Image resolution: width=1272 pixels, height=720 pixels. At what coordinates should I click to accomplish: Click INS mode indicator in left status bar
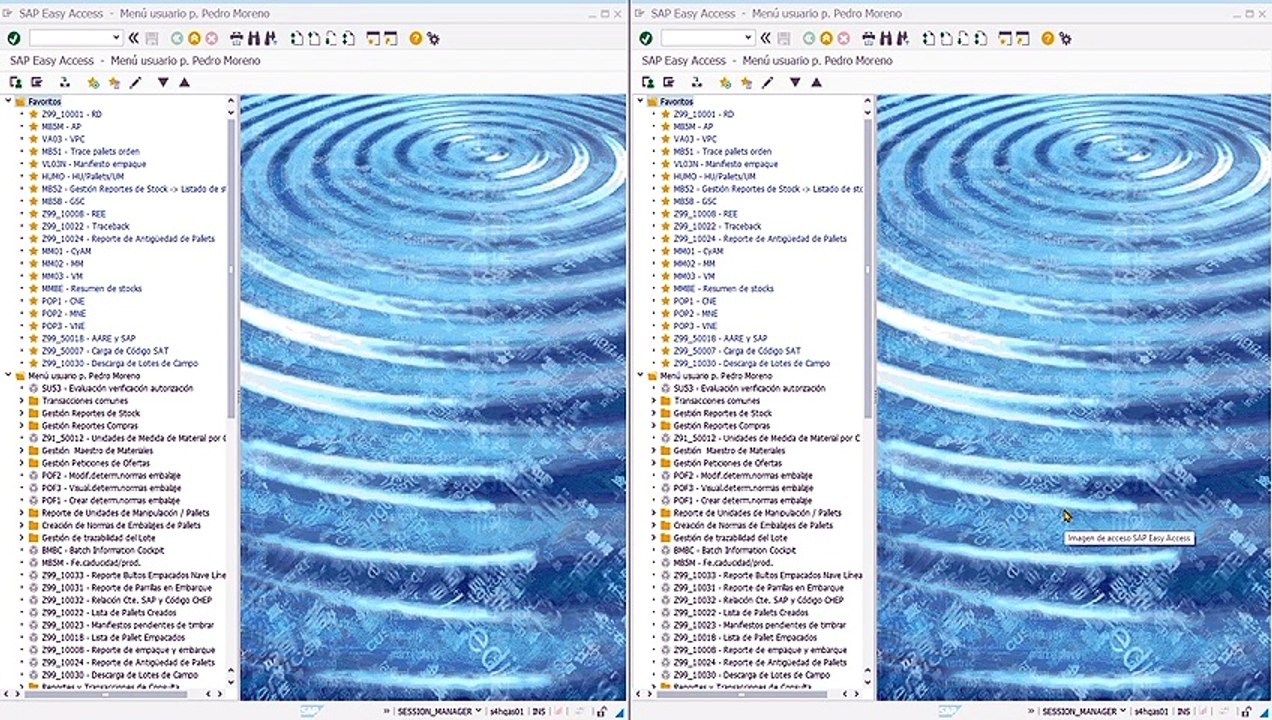pyautogui.click(x=539, y=711)
